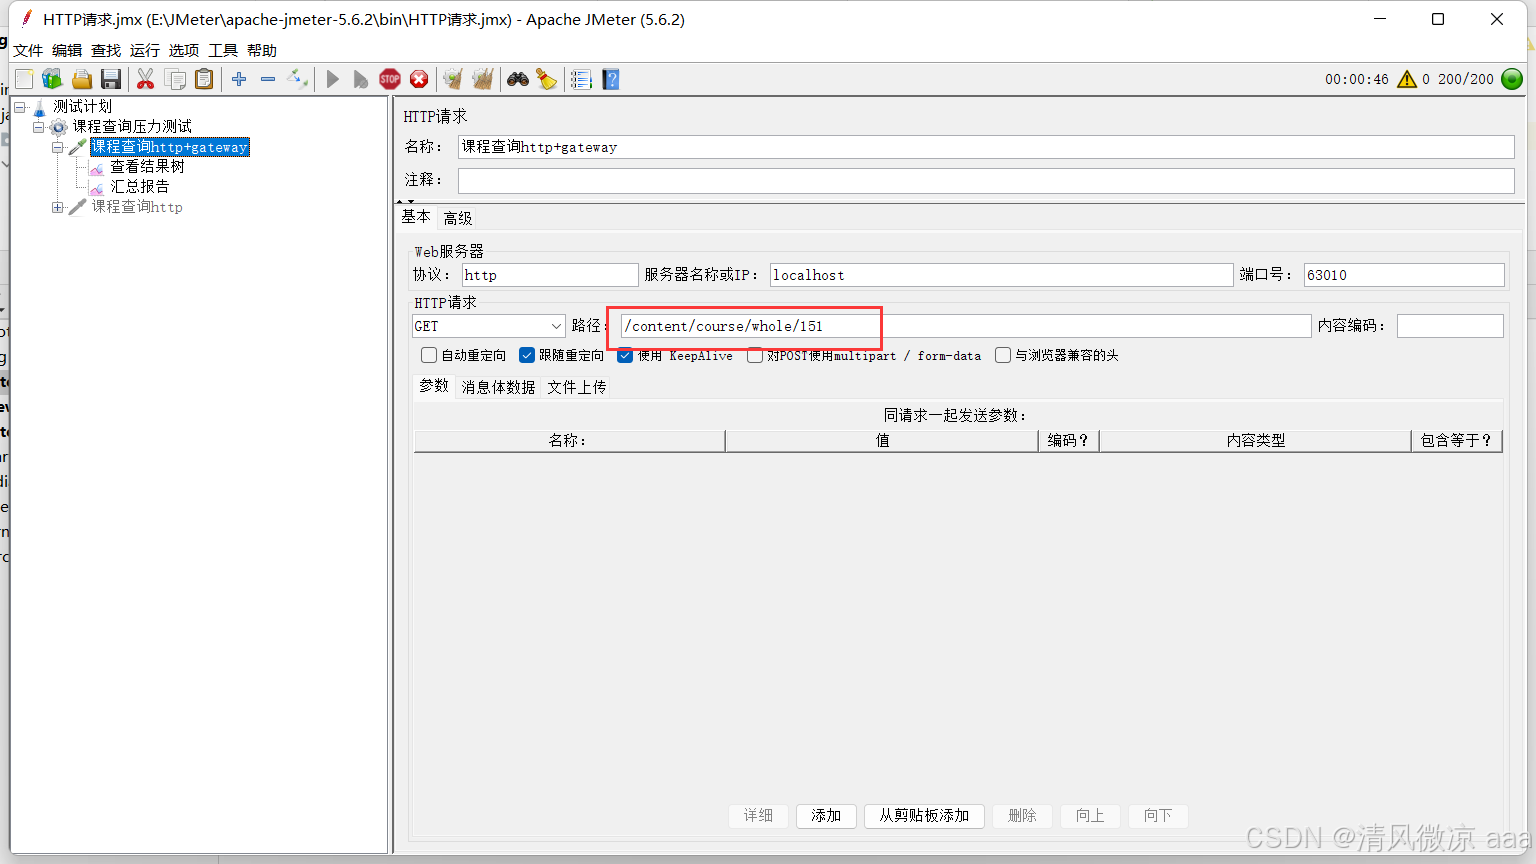Open the 运行 menu
The height and width of the screenshot is (864, 1536).
[145, 51]
